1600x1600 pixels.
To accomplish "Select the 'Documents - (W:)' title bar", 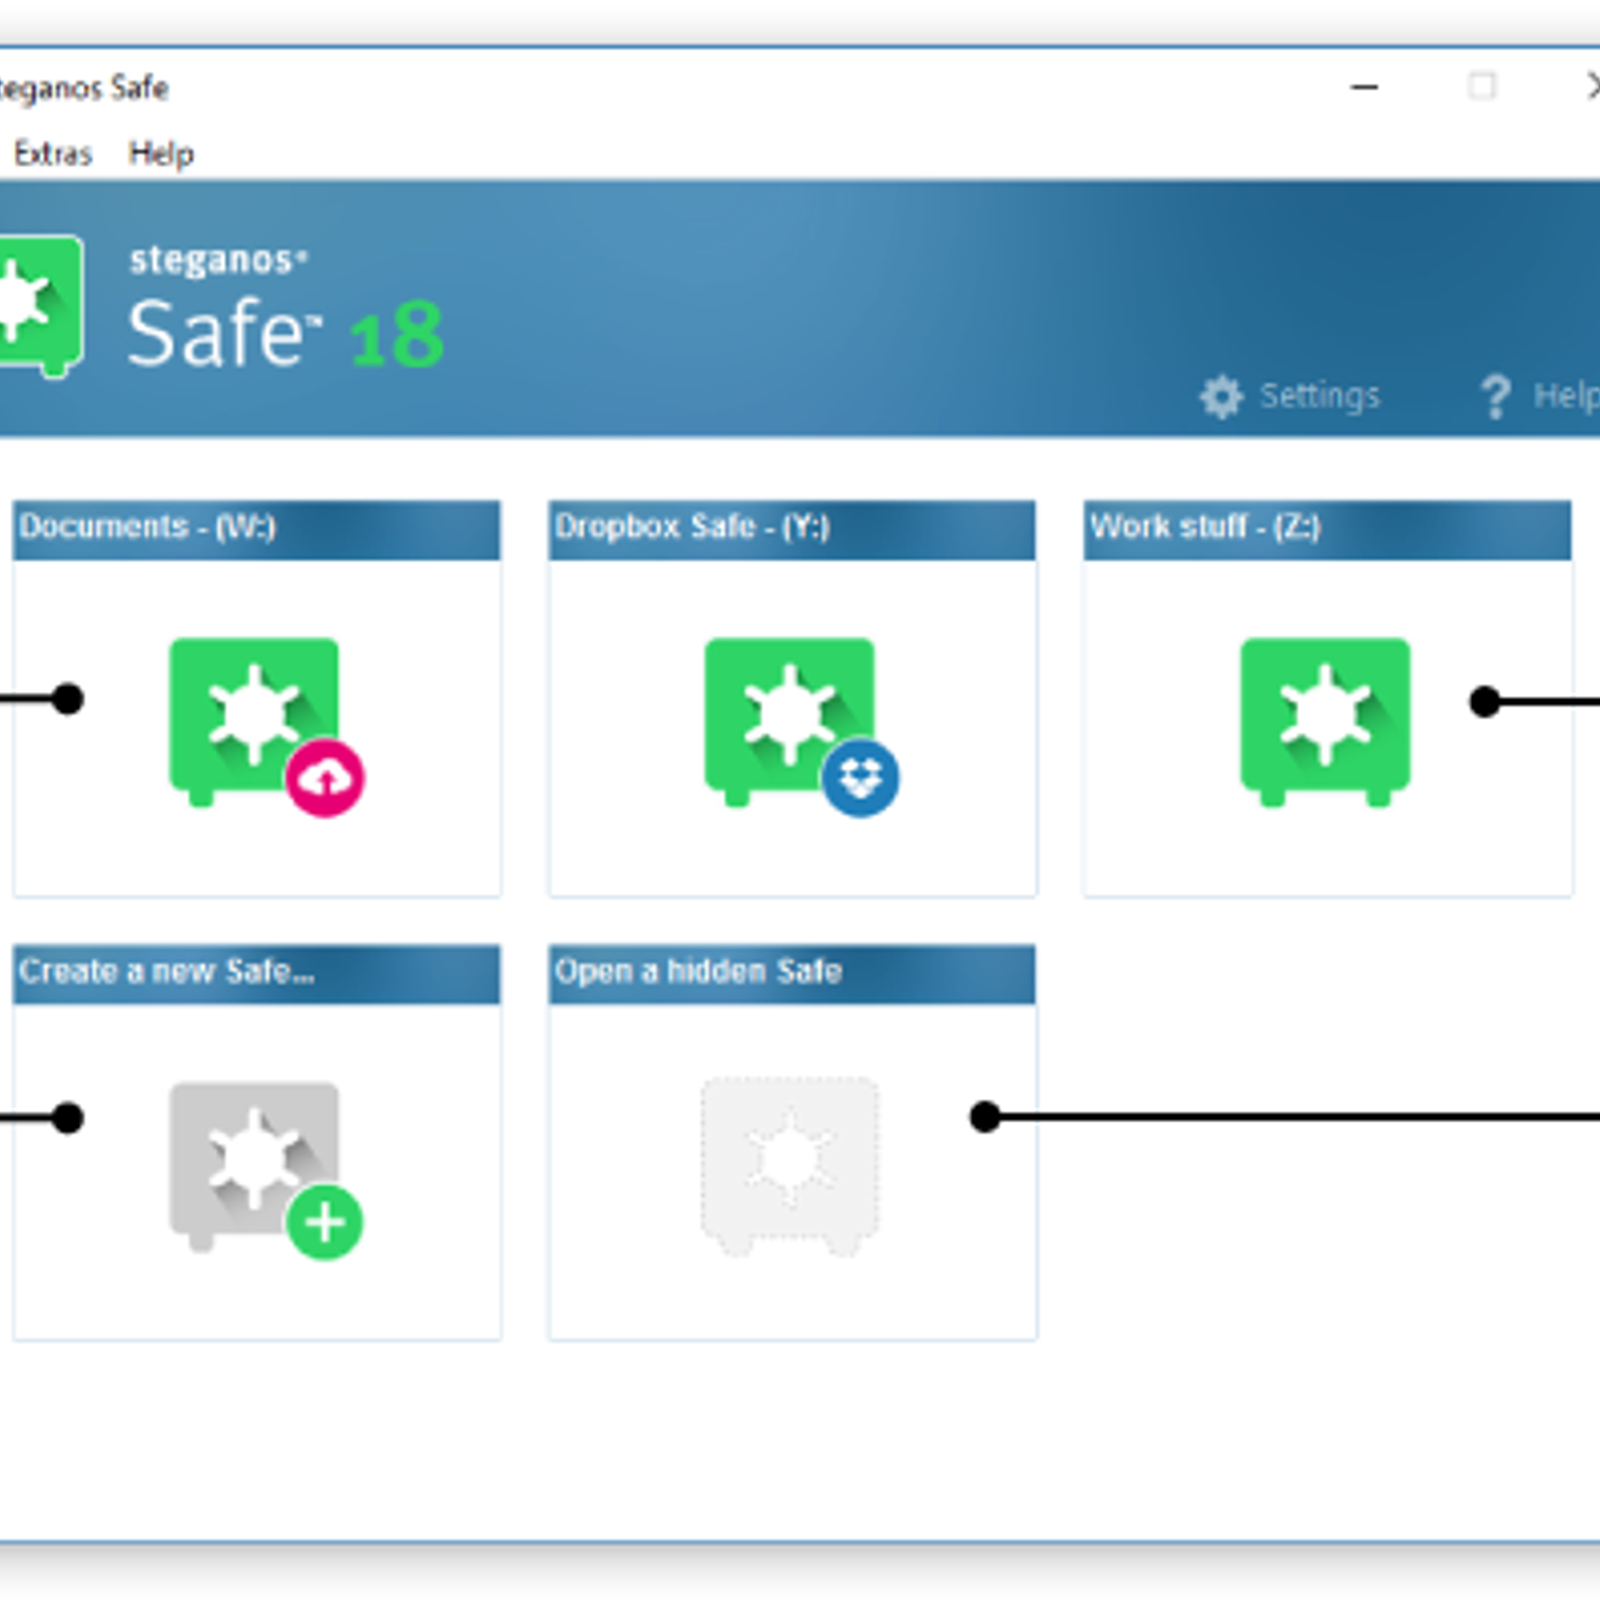I will click(x=257, y=529).
